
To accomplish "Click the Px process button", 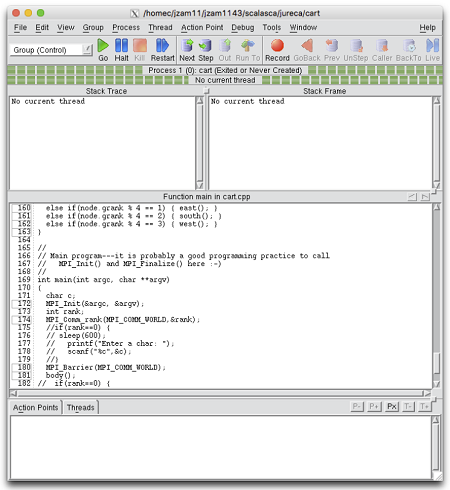I will coord(392,406).
